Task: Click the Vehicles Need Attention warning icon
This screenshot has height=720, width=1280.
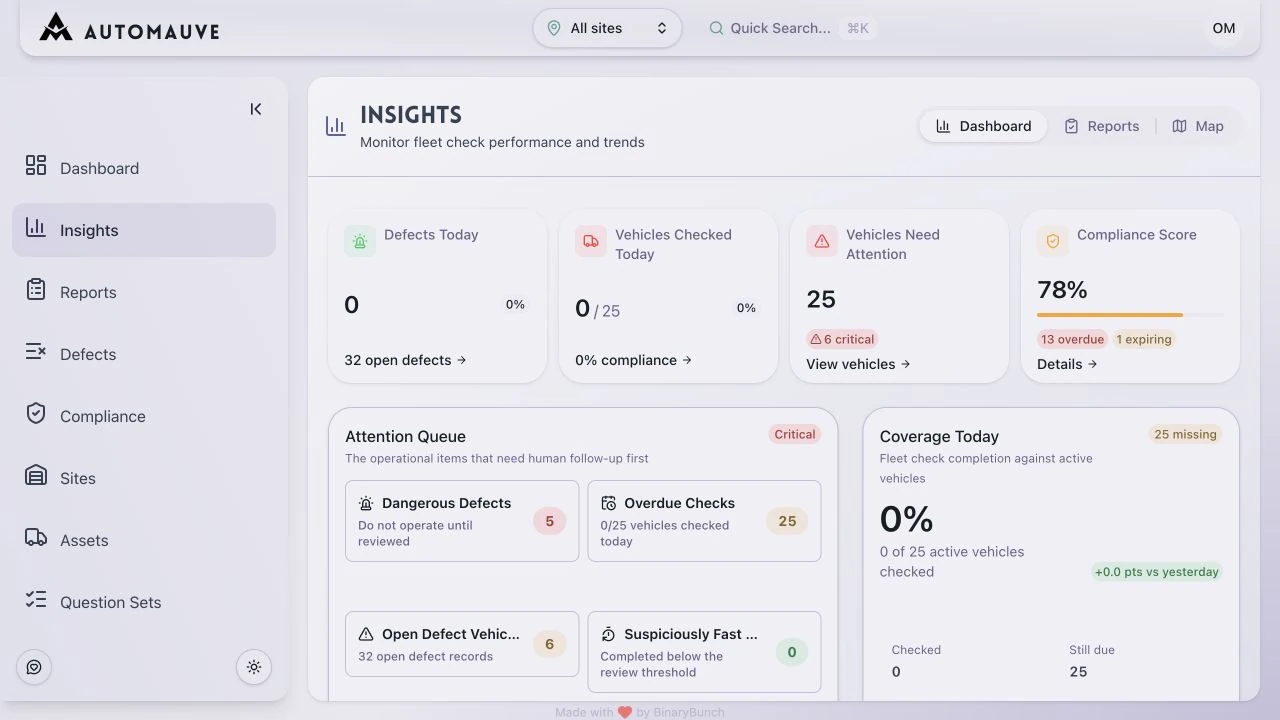Action: (x=822, y=241)
